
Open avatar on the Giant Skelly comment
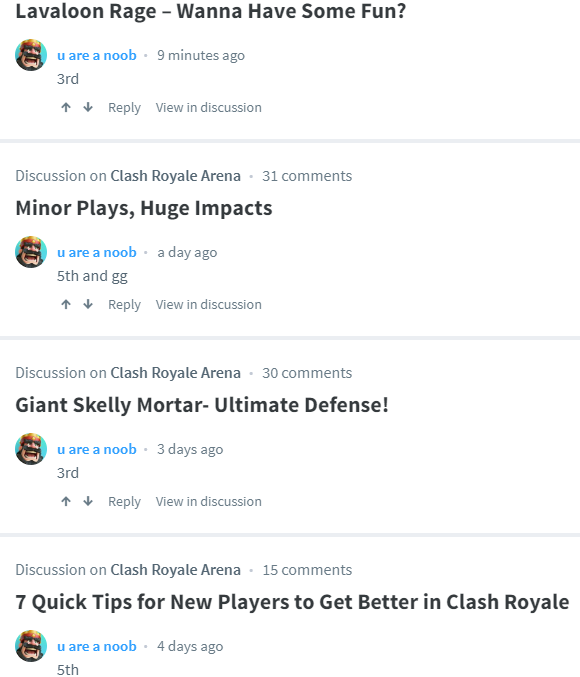tap(31, 449)
